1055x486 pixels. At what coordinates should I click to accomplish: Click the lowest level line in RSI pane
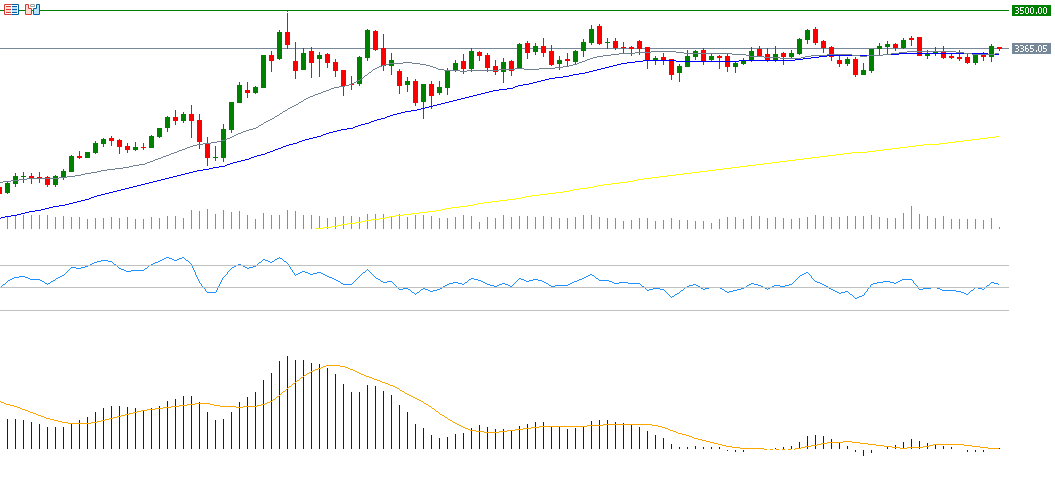(x=500, y=310)
